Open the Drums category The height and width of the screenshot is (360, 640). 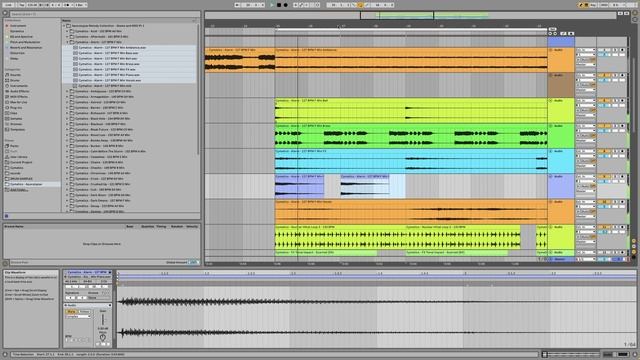15,80
